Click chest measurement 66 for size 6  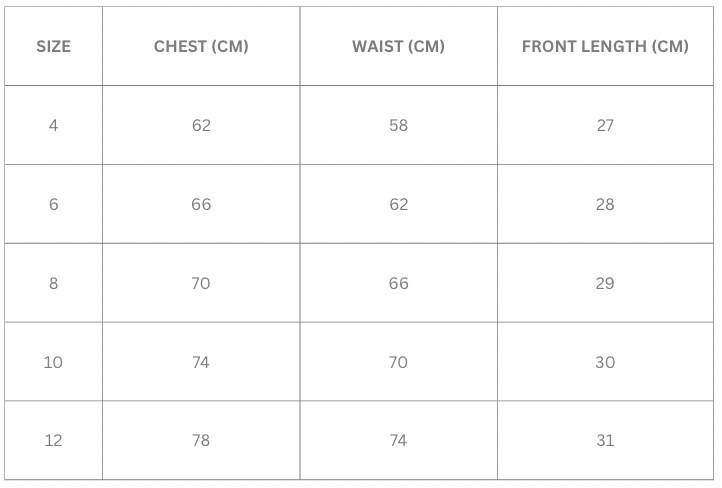click(x=201, y=204)
